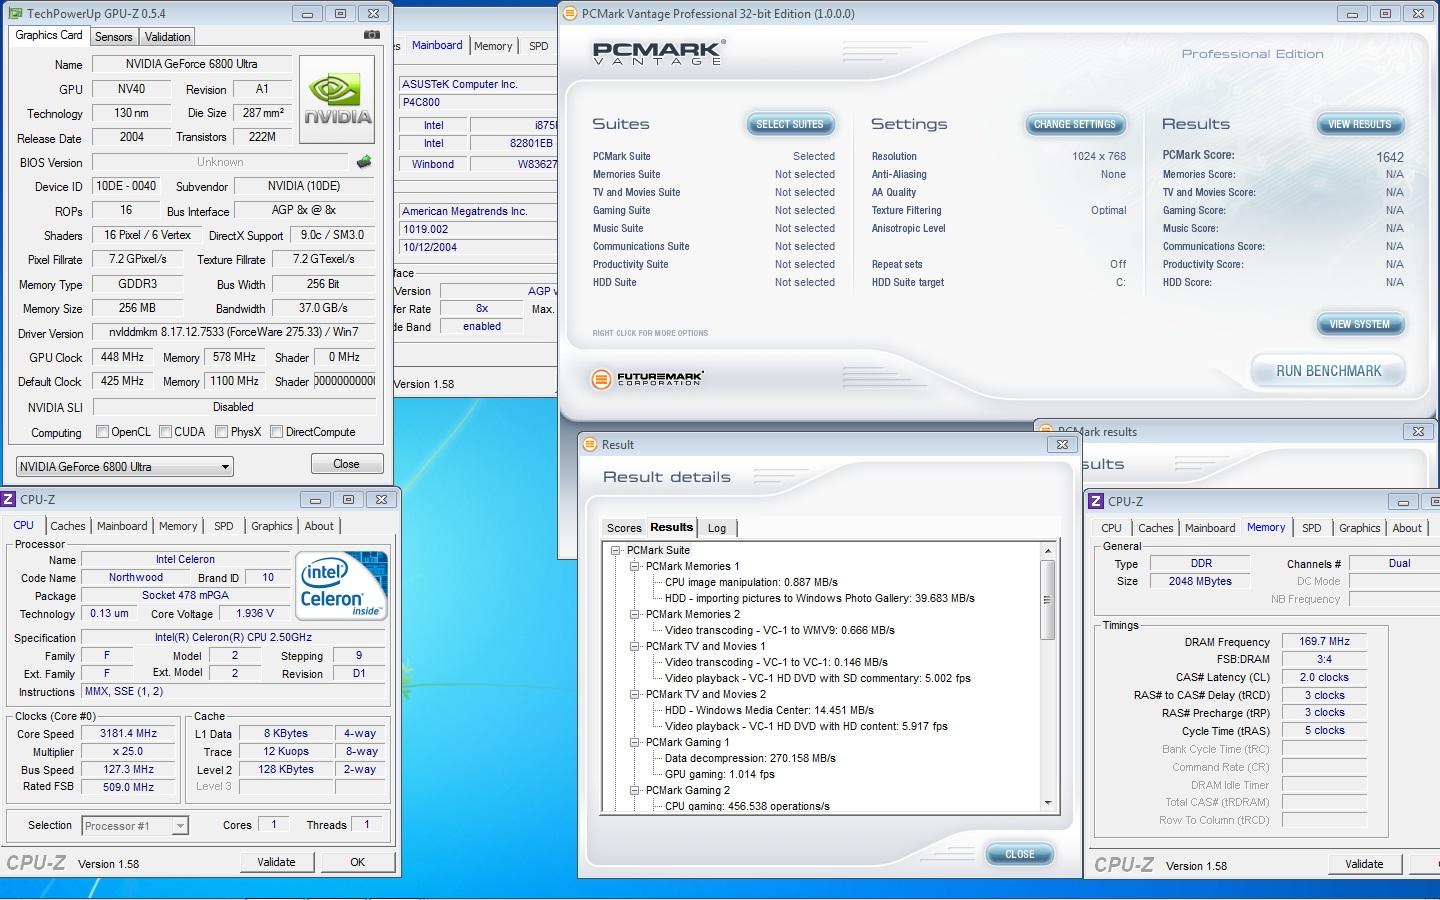Click the View Results button
This screenshot has height=900, width=1440.
pyautogui.click(x=1360, y=124)
